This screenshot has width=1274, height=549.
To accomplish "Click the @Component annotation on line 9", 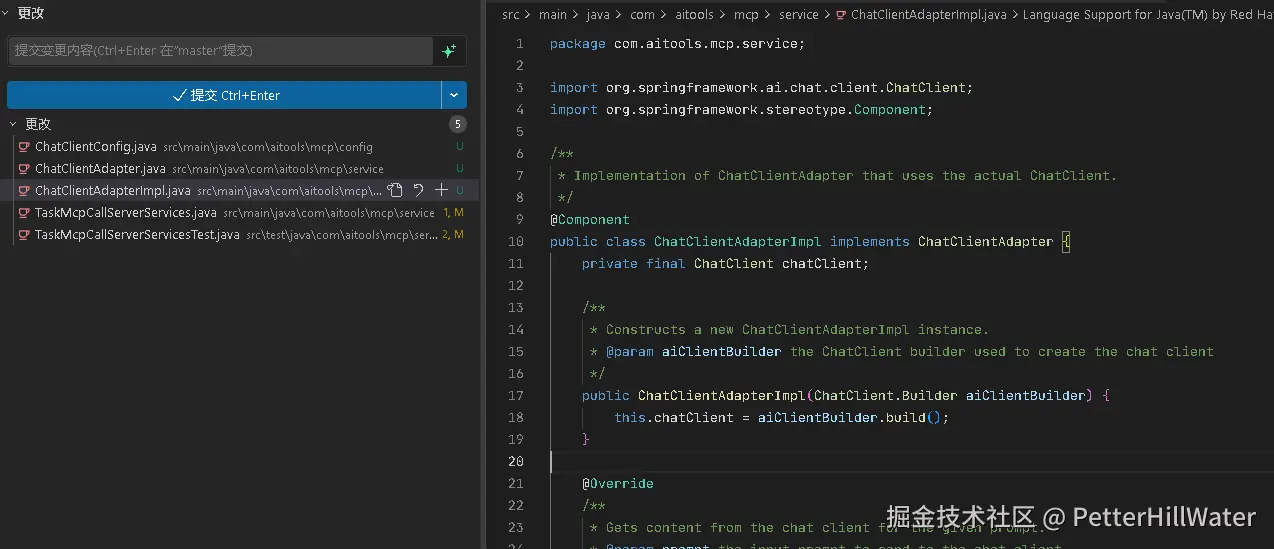I will tap(590, 220).
